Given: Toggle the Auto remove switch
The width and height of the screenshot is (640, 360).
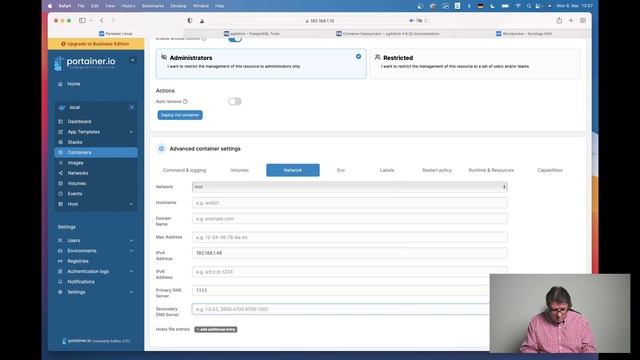Looking at the screenshot, I should point(235,101).
